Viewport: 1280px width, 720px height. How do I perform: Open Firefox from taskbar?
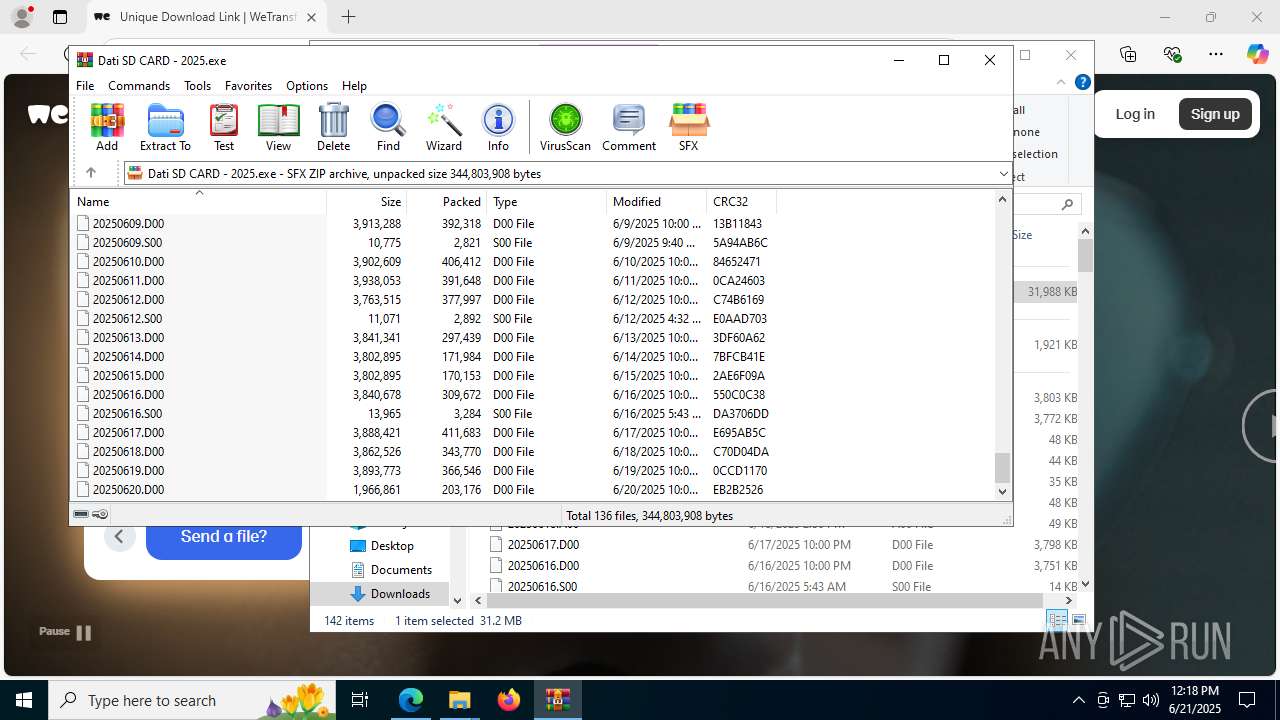point(509,700)
